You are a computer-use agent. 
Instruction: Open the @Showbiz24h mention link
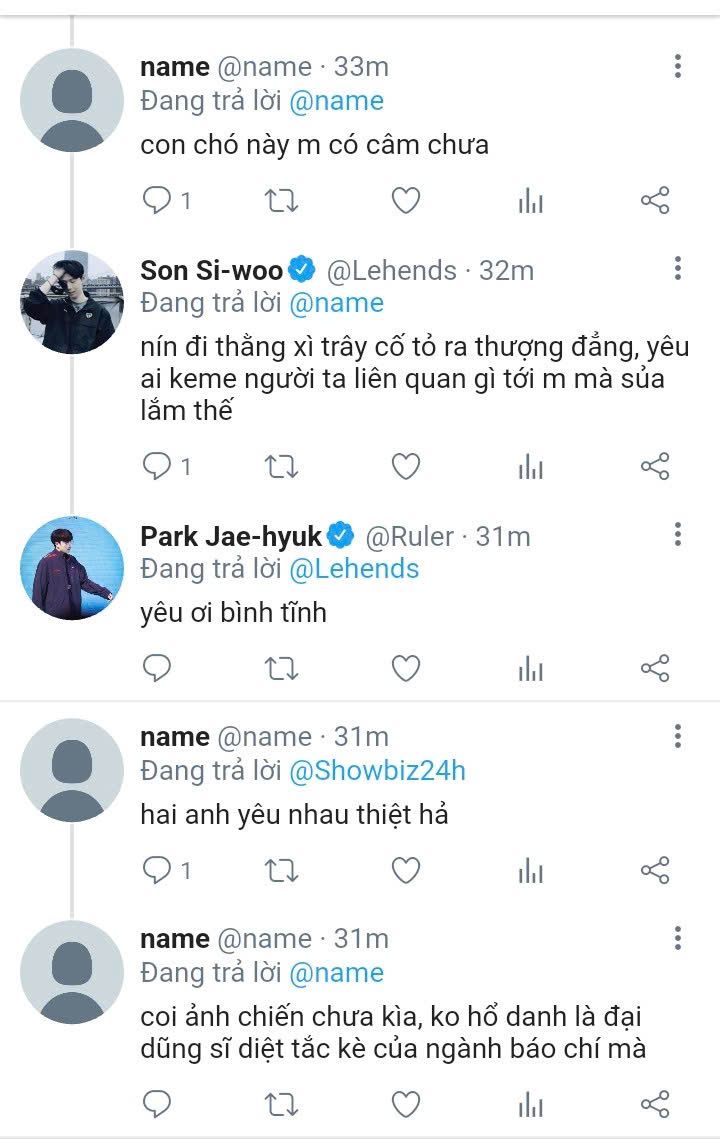pos(377,771)
